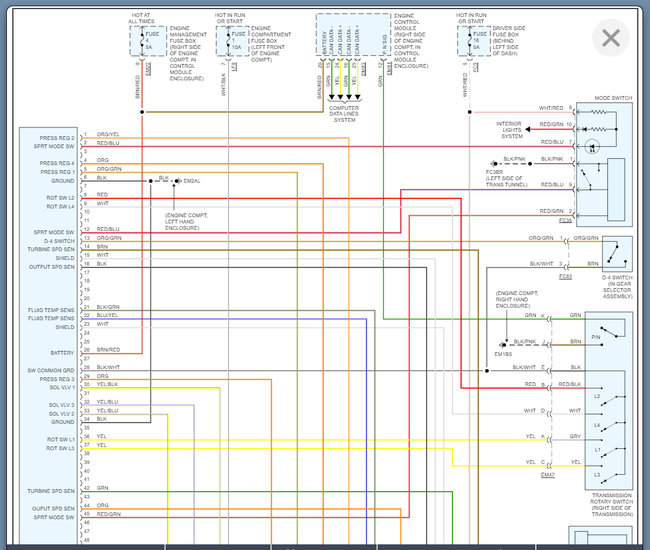Click the FC3BR ground label
This screenshot has width=650, height=550.
pyautogui.click(x=495, y=172)
